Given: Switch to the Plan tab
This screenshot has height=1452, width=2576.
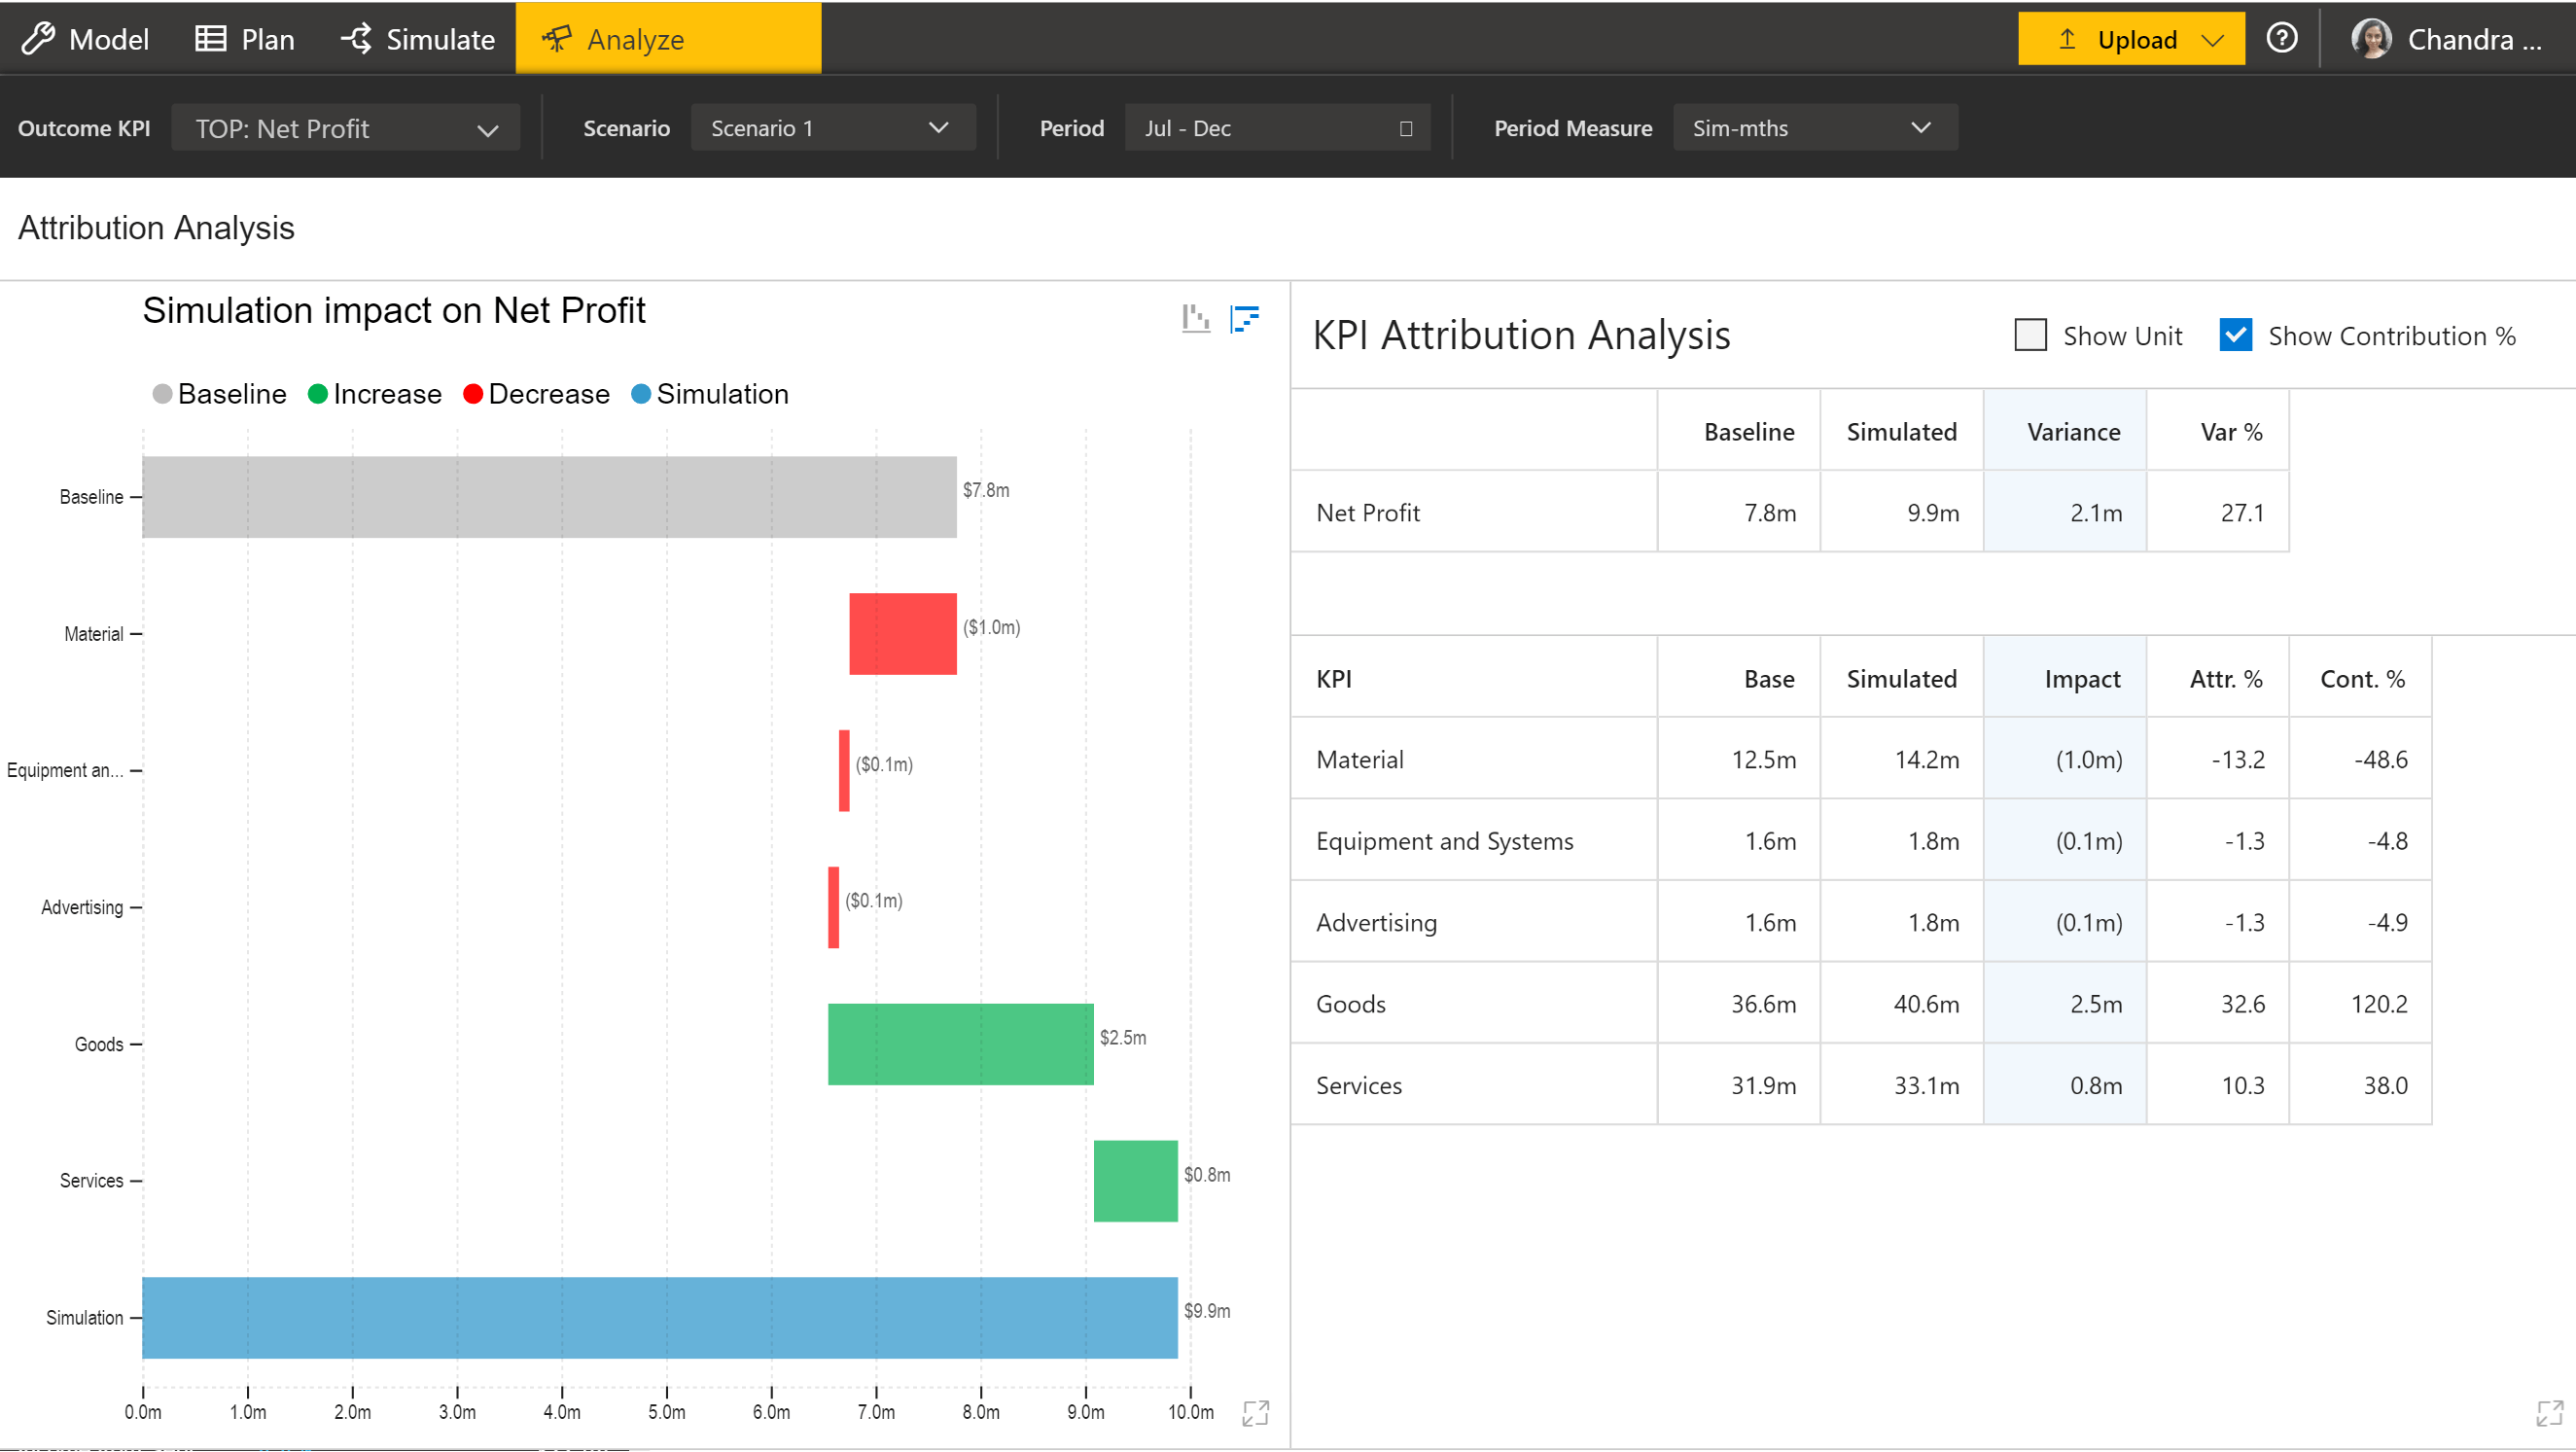Looking at the screenshot, I should point(244,39).
